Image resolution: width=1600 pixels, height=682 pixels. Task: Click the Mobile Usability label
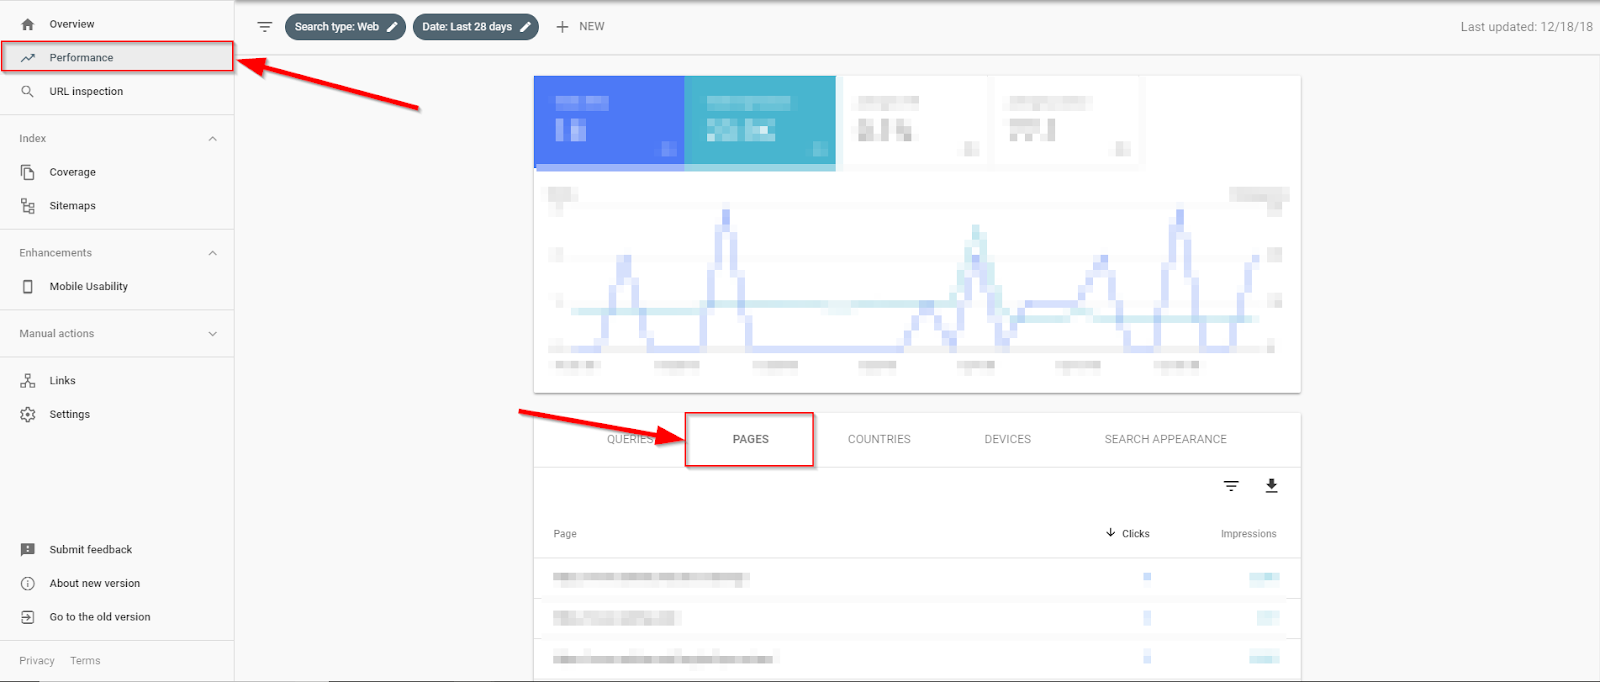[89, 287]
